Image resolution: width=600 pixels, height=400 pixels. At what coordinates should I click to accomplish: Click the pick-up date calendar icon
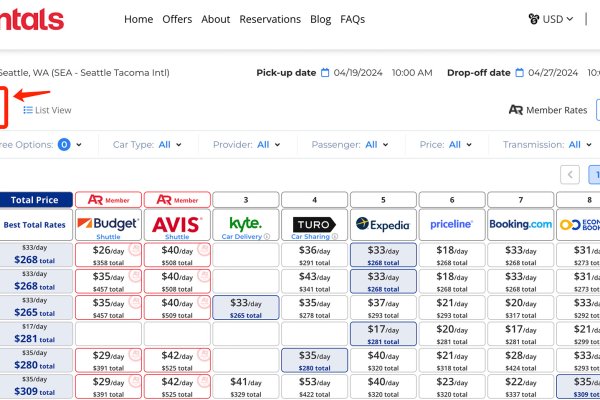click(325, 73)
